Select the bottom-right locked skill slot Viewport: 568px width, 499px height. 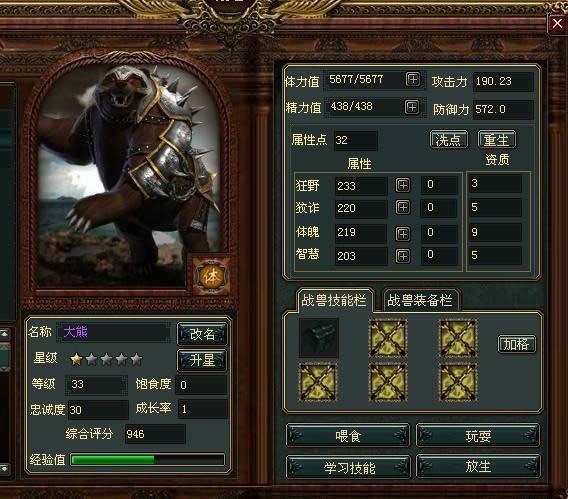(x=458, y=382)
